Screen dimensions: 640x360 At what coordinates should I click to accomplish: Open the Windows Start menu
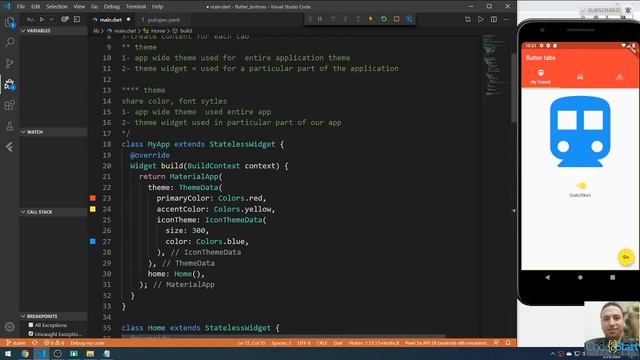8,353
